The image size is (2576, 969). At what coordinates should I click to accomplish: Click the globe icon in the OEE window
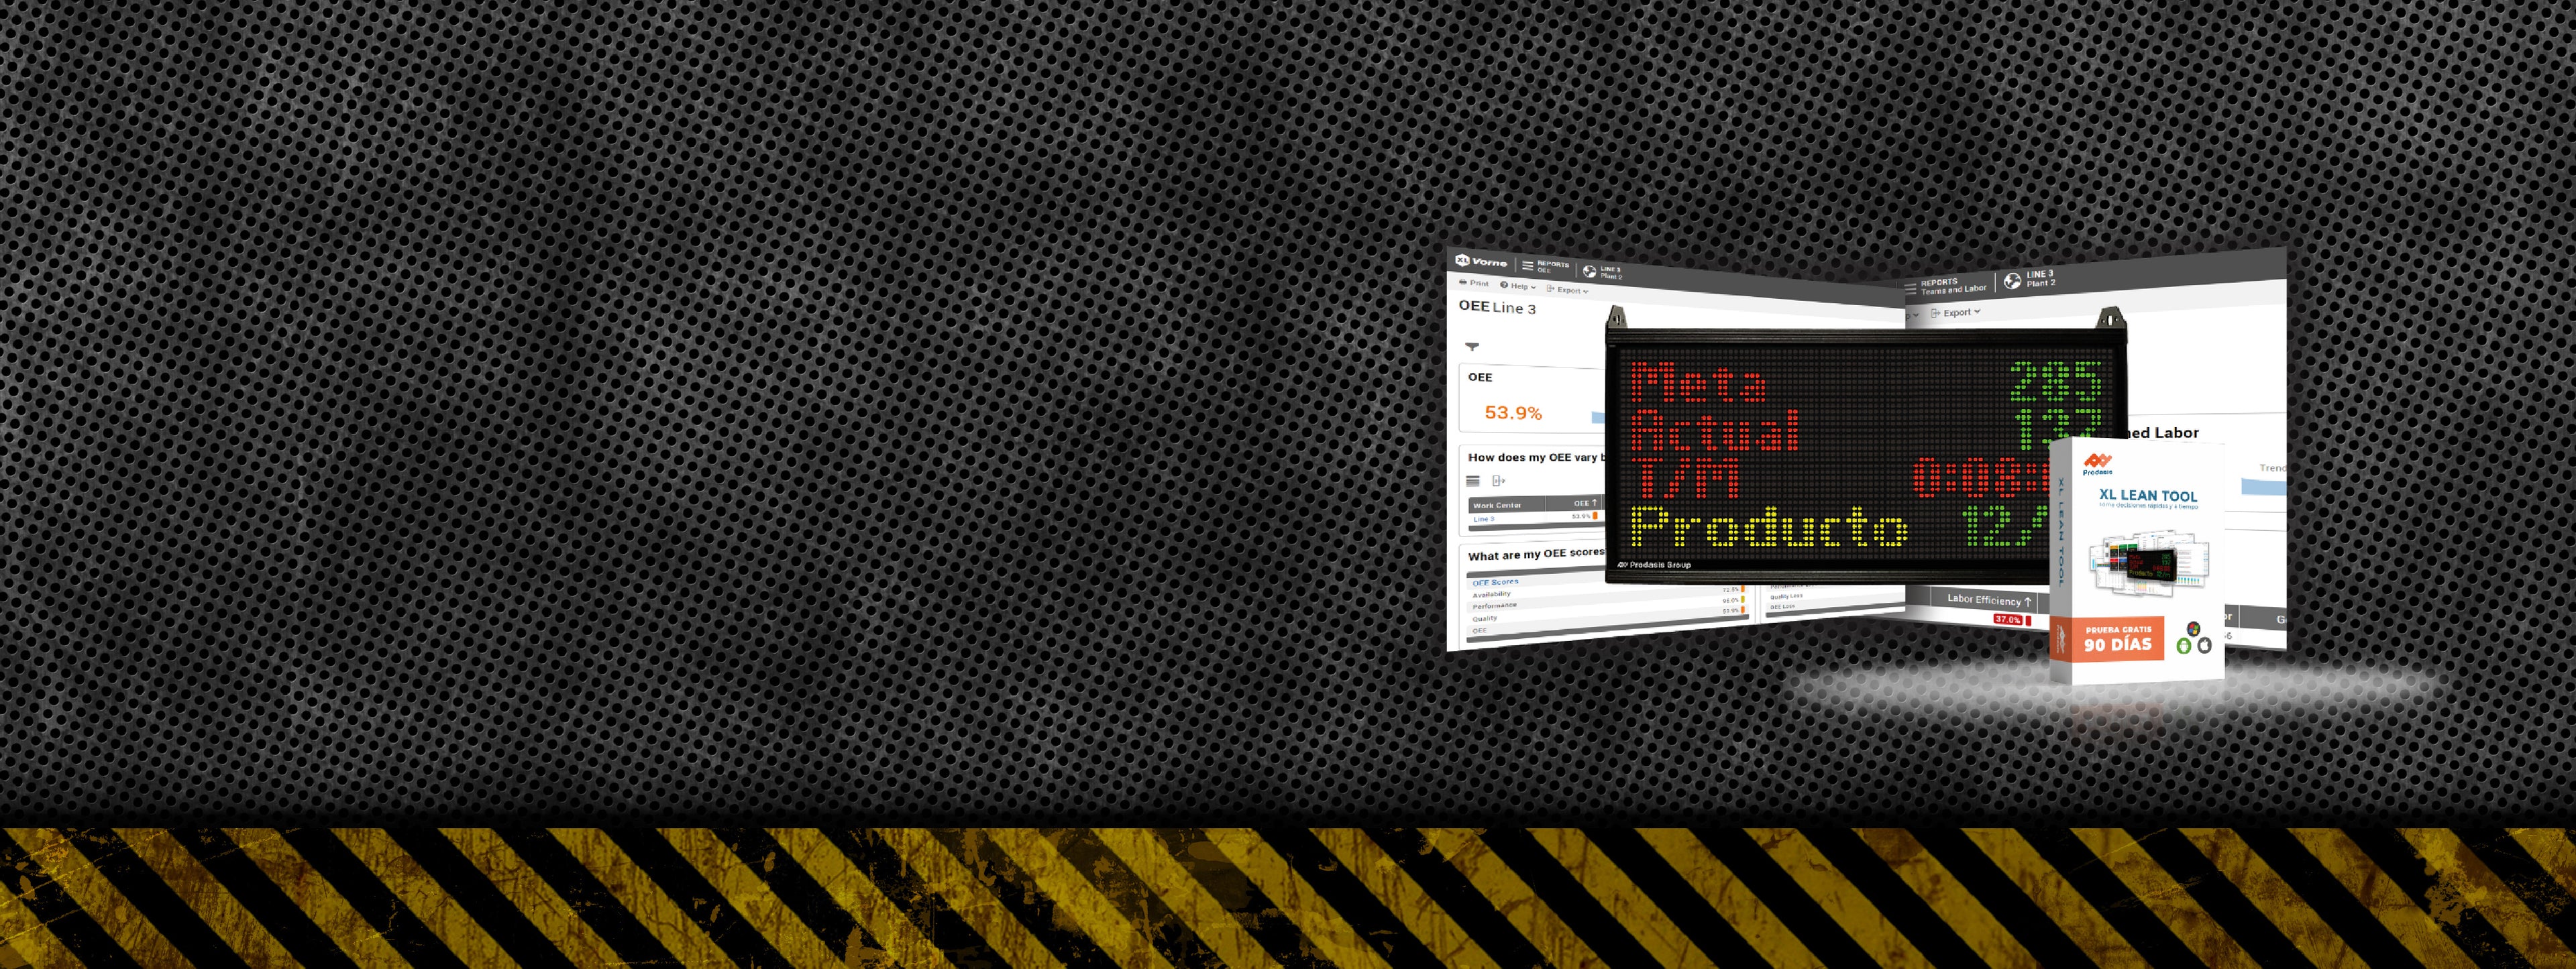(1590, 271)
